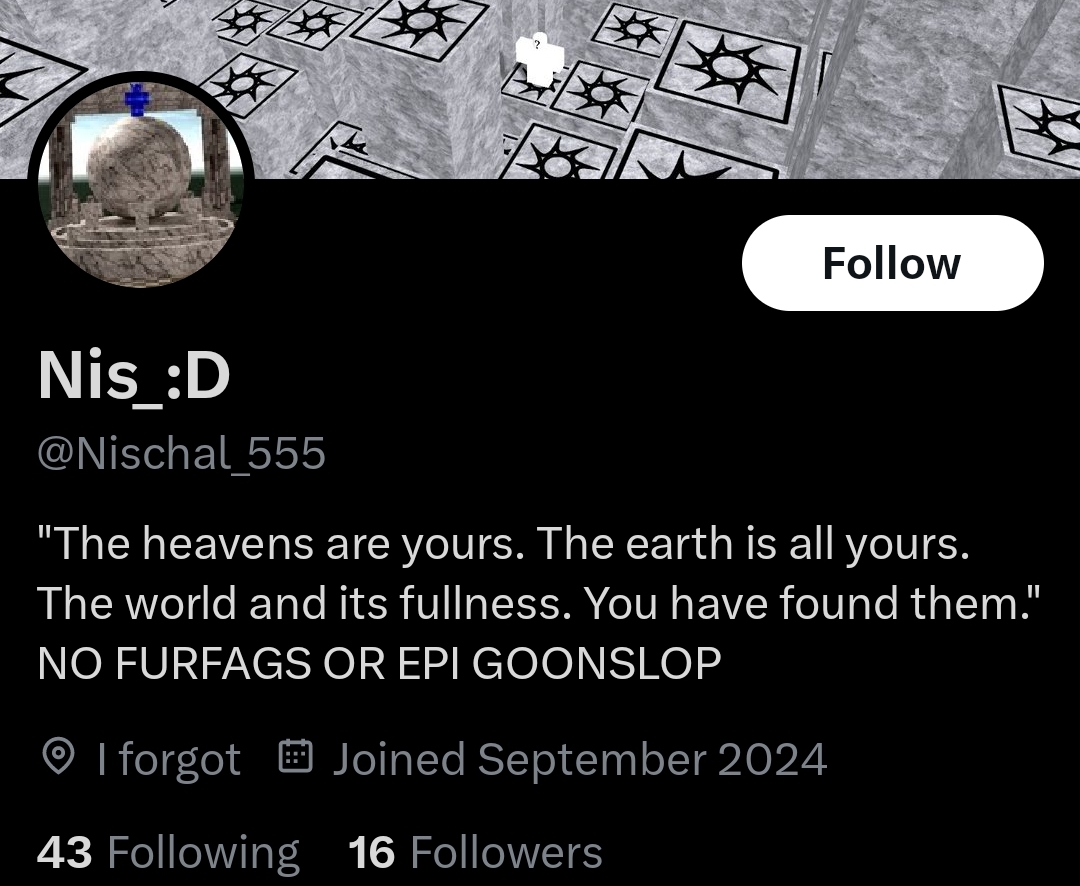This screenshot has height=886, width=1080.
Task: Click the Nis_:D display name
Action: point(134,376)
